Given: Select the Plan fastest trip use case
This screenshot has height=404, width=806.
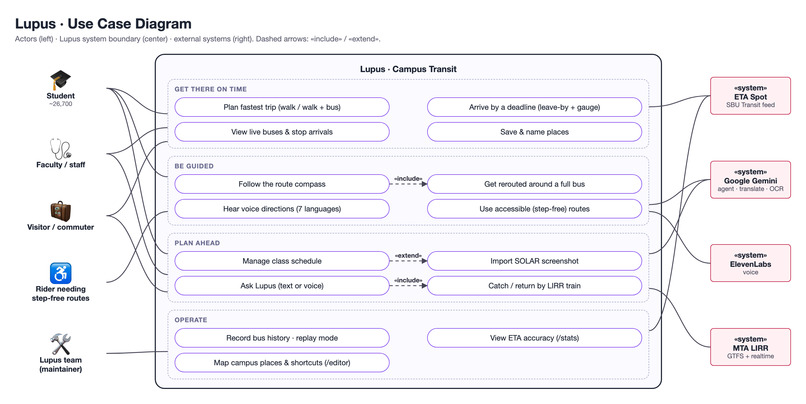Looking at the screenshot, I should (282, 107).
